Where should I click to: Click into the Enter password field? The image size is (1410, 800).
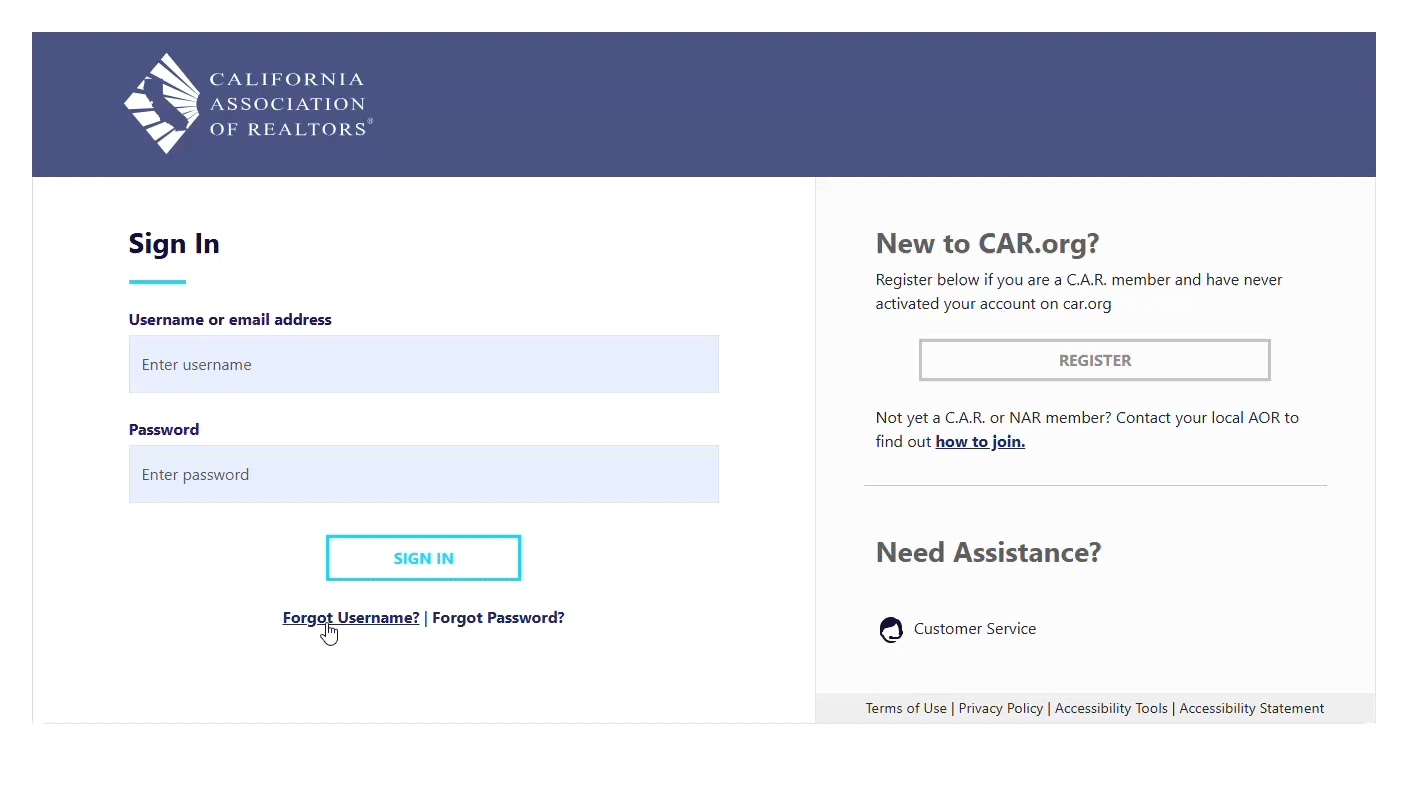pyautogui.click(x=423, y=474)
